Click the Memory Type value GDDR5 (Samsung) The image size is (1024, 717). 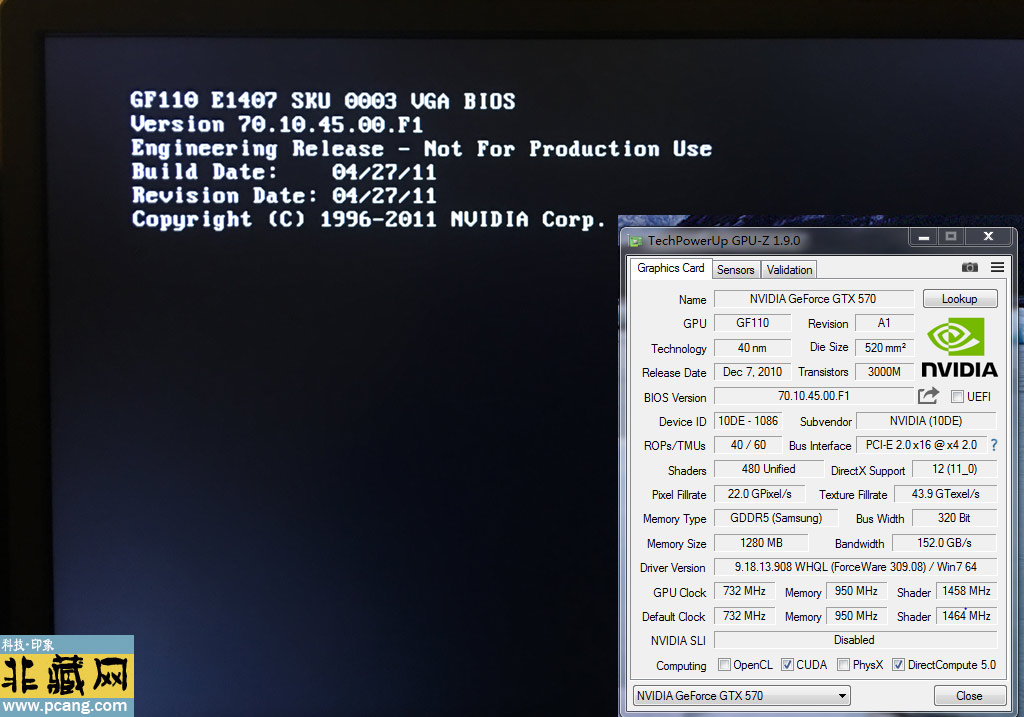click(x=776, y=518)
